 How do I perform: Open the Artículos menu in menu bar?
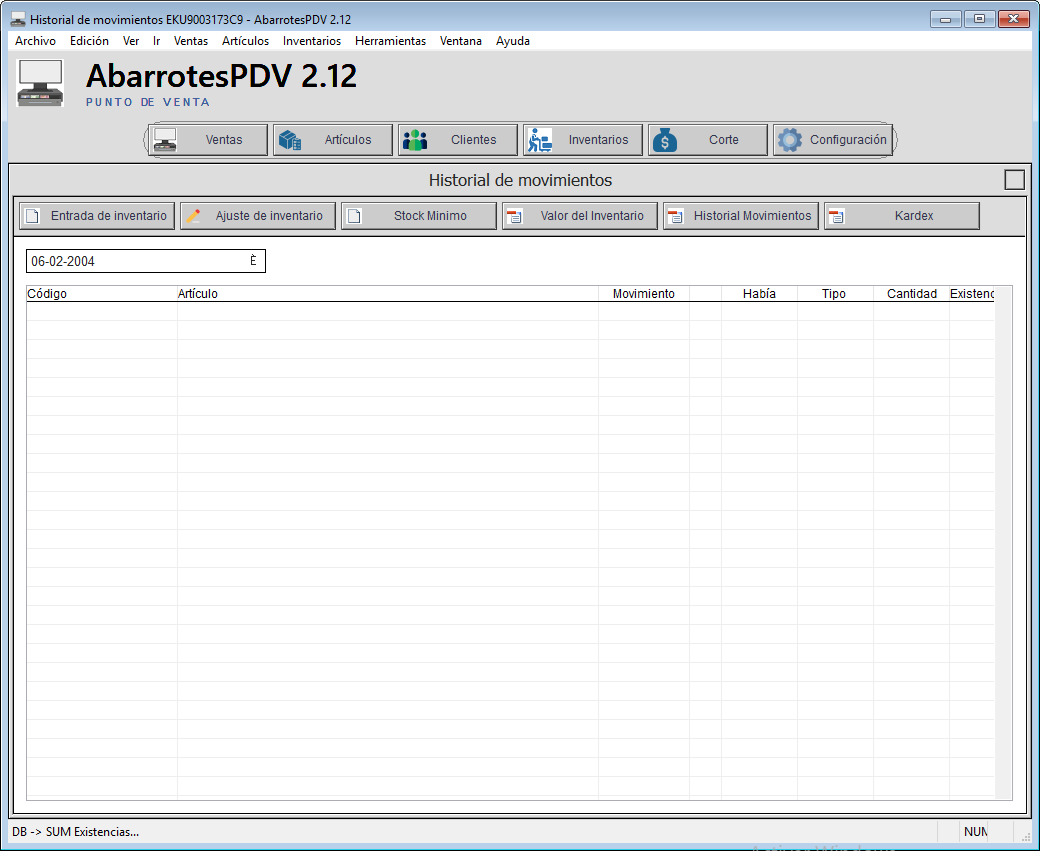pos(245,41)
